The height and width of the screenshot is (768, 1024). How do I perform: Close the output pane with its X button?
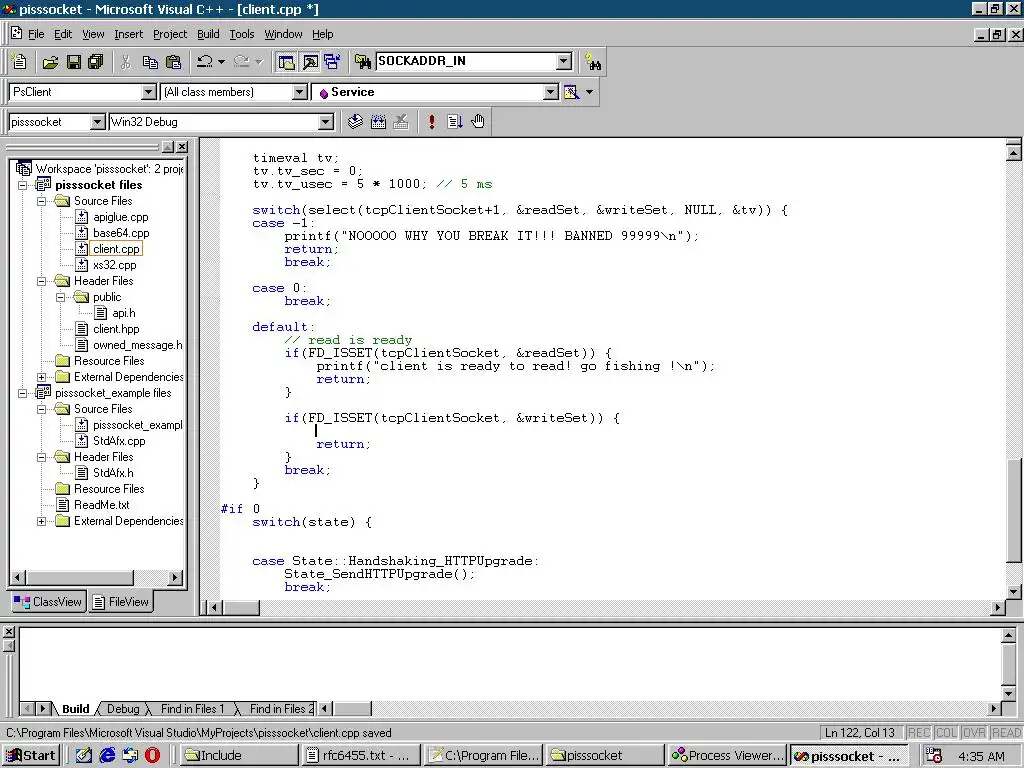(8, 632)
